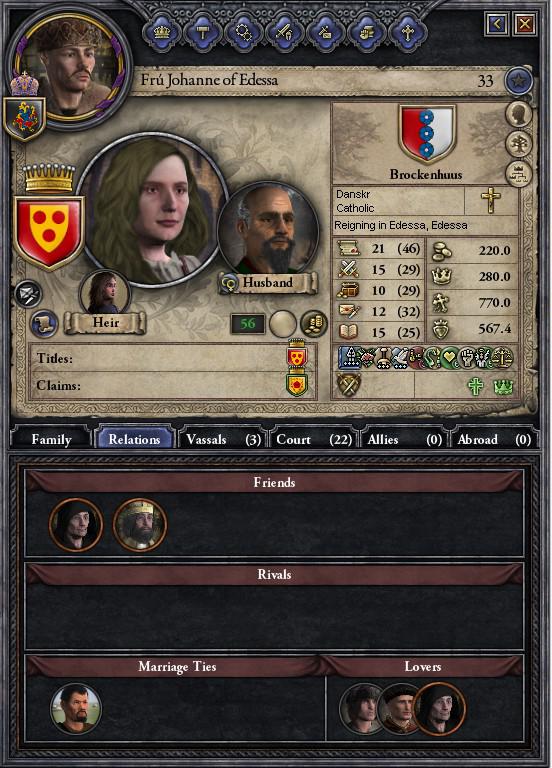Open the Allies tab

pos(404,439)
